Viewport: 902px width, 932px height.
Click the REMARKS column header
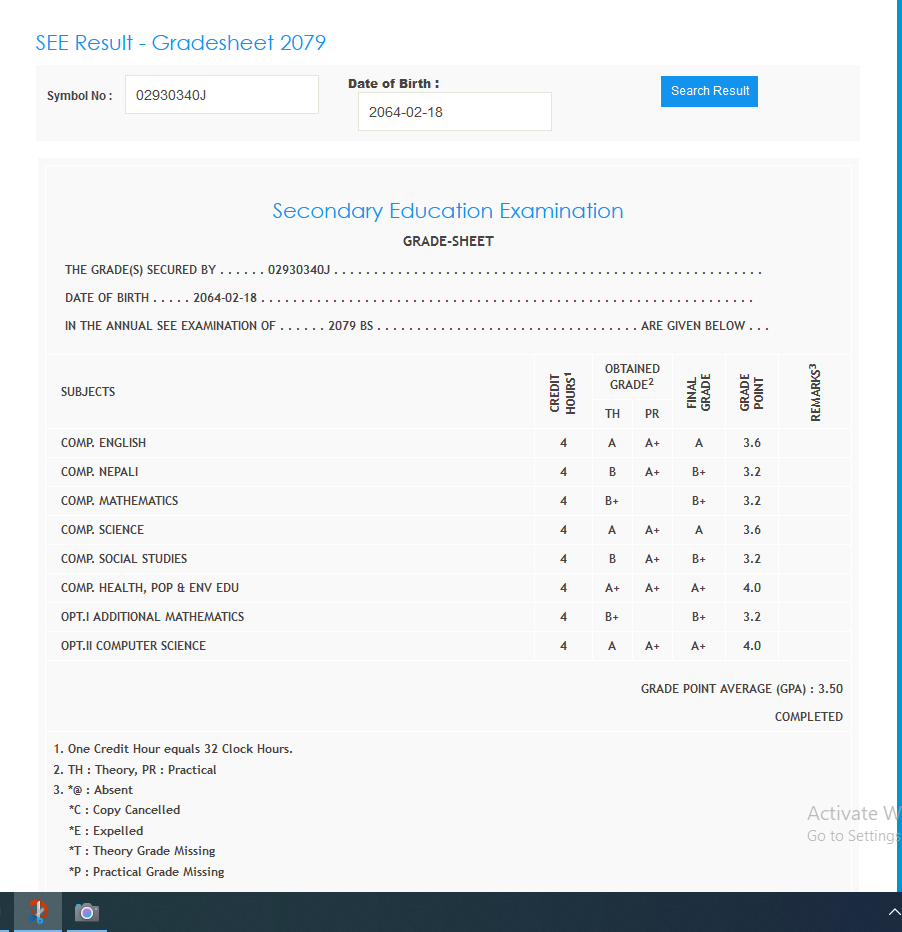[x=815, y=392]
